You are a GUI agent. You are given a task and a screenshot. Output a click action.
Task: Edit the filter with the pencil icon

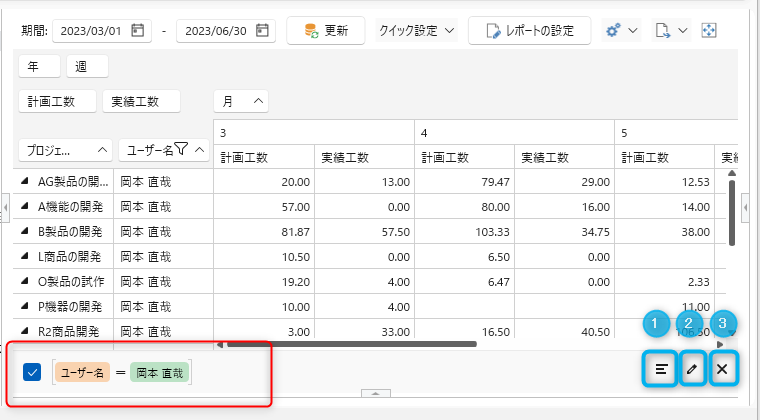pos(691,369)
